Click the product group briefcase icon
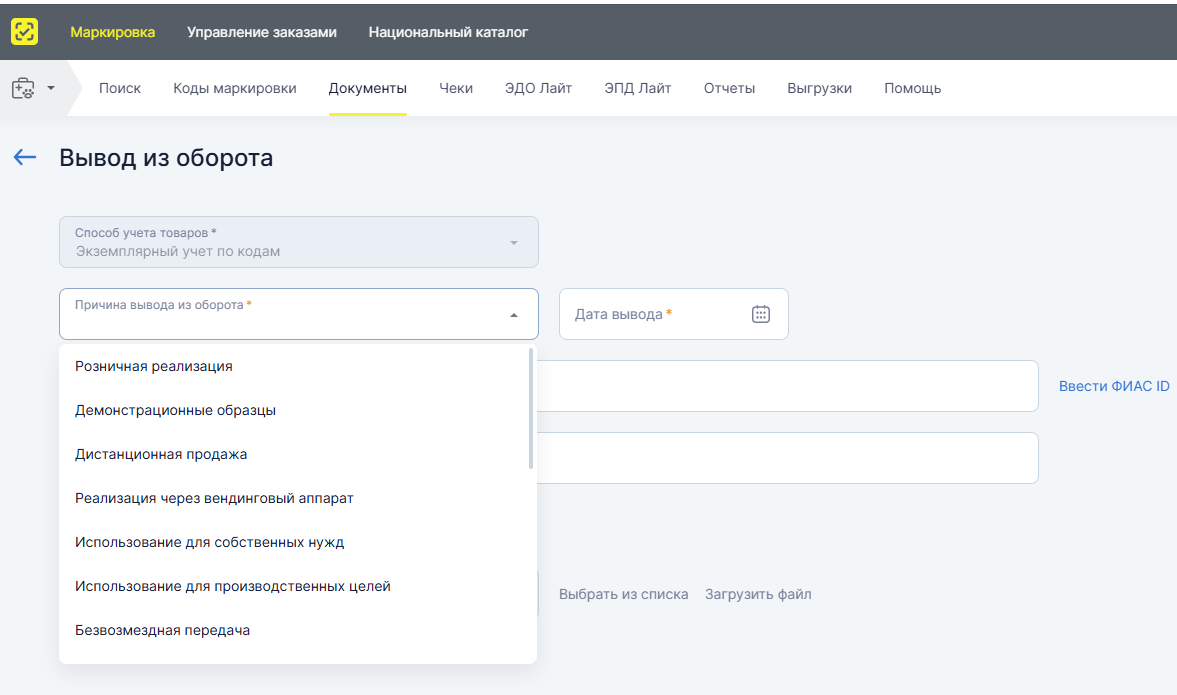Viewport: 1177px width, 695px height. click(23, 88)
